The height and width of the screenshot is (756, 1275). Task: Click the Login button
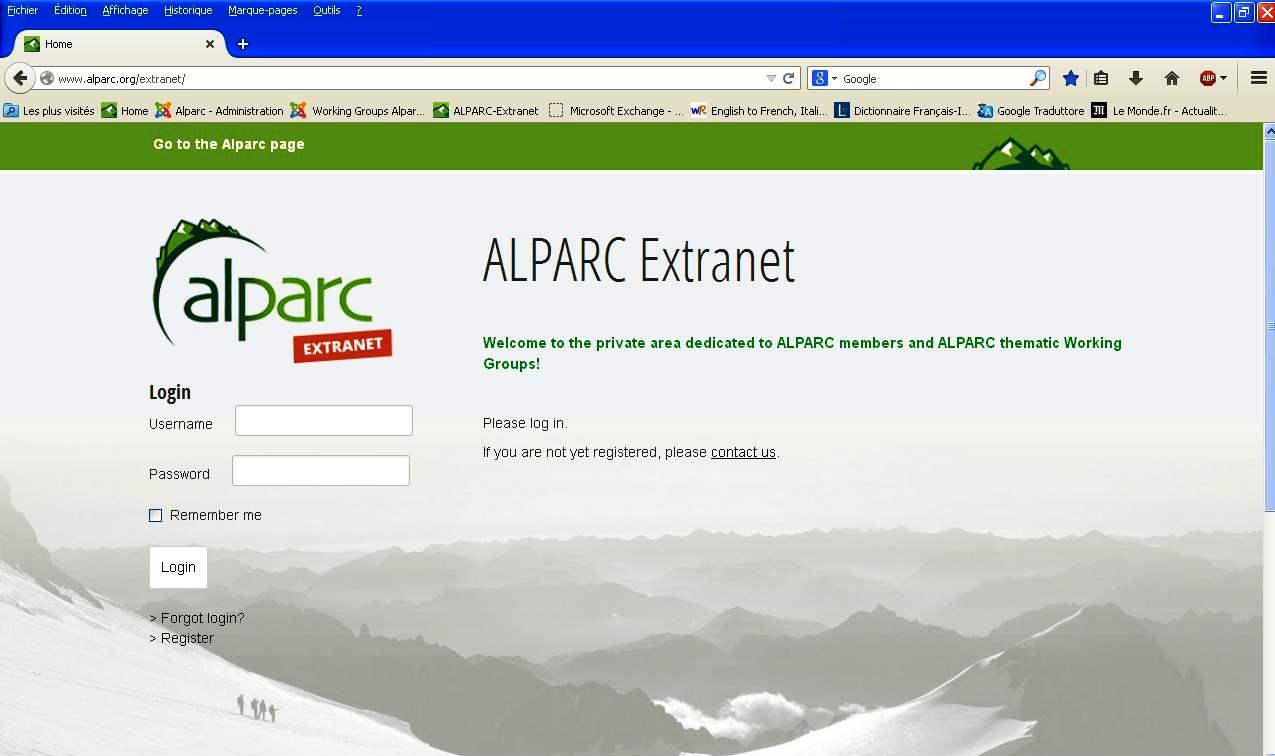click(178, 567)
